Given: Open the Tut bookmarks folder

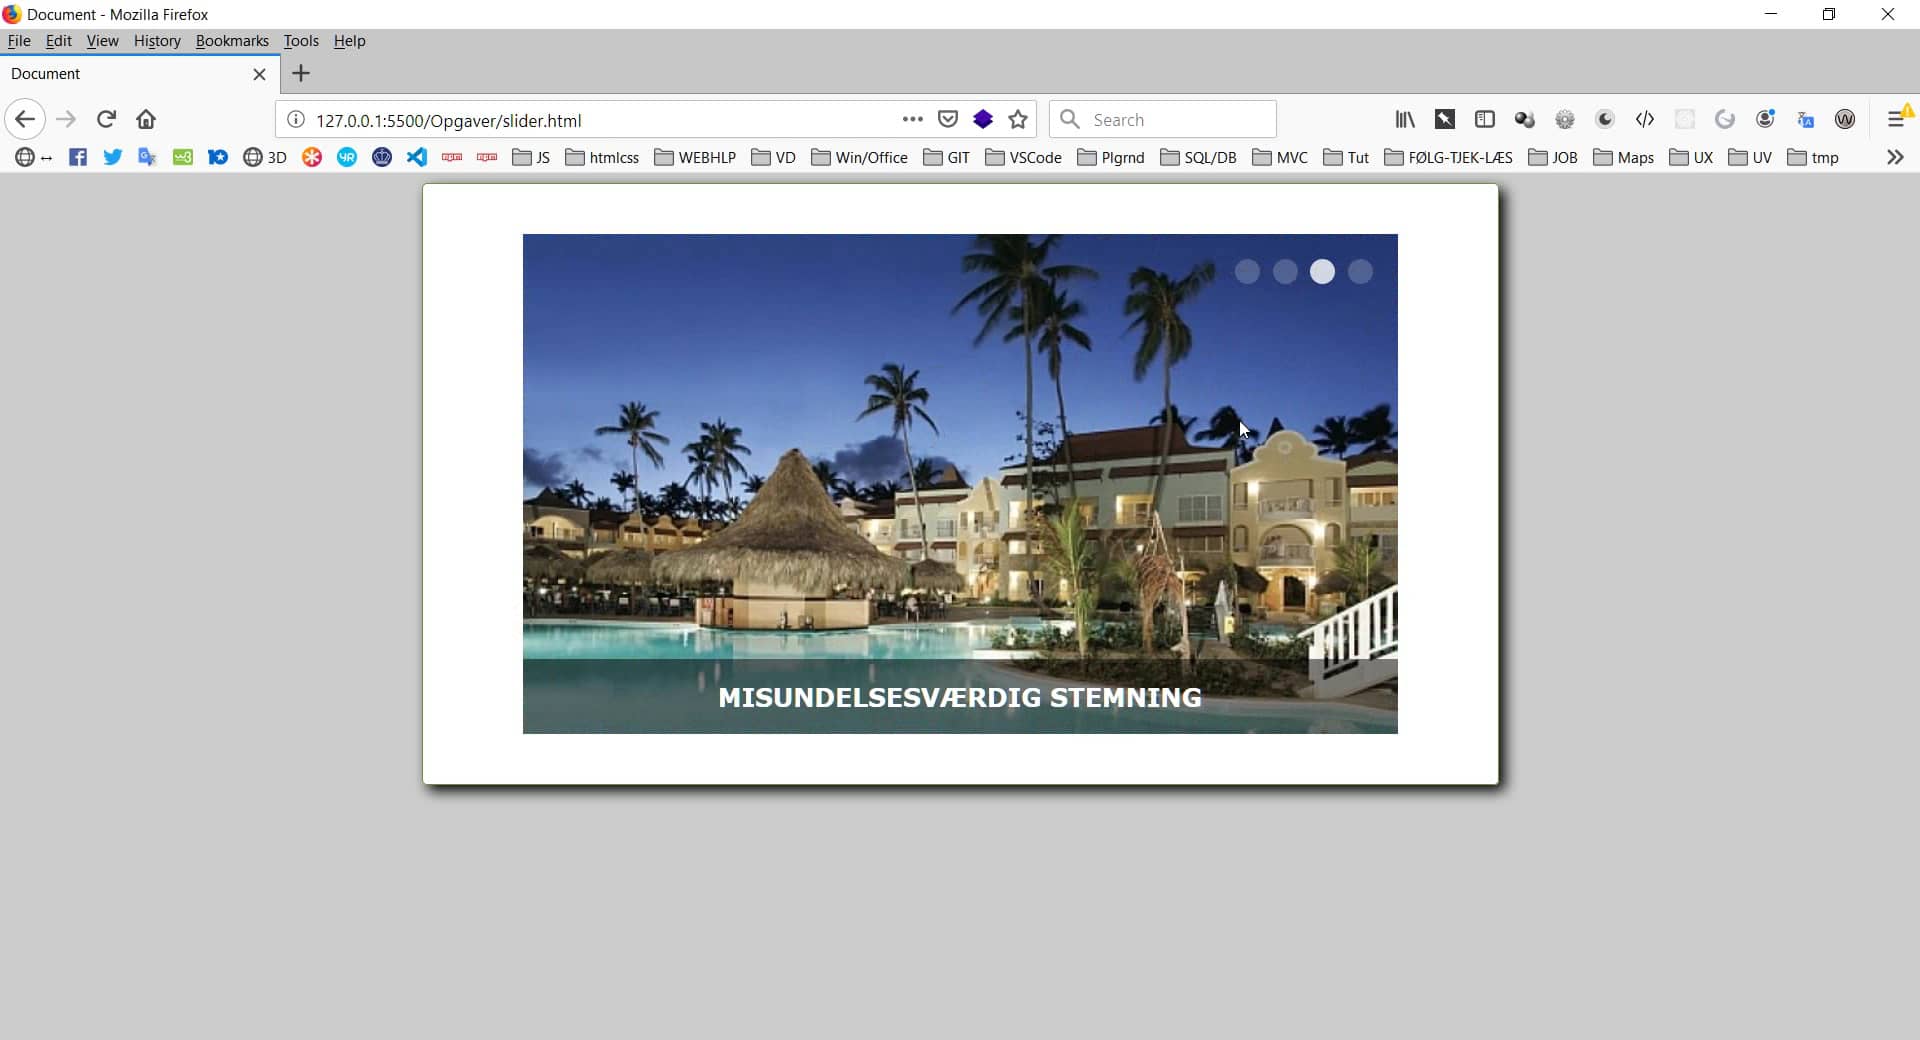Looking at the screenshot, I should (1346, 158).
